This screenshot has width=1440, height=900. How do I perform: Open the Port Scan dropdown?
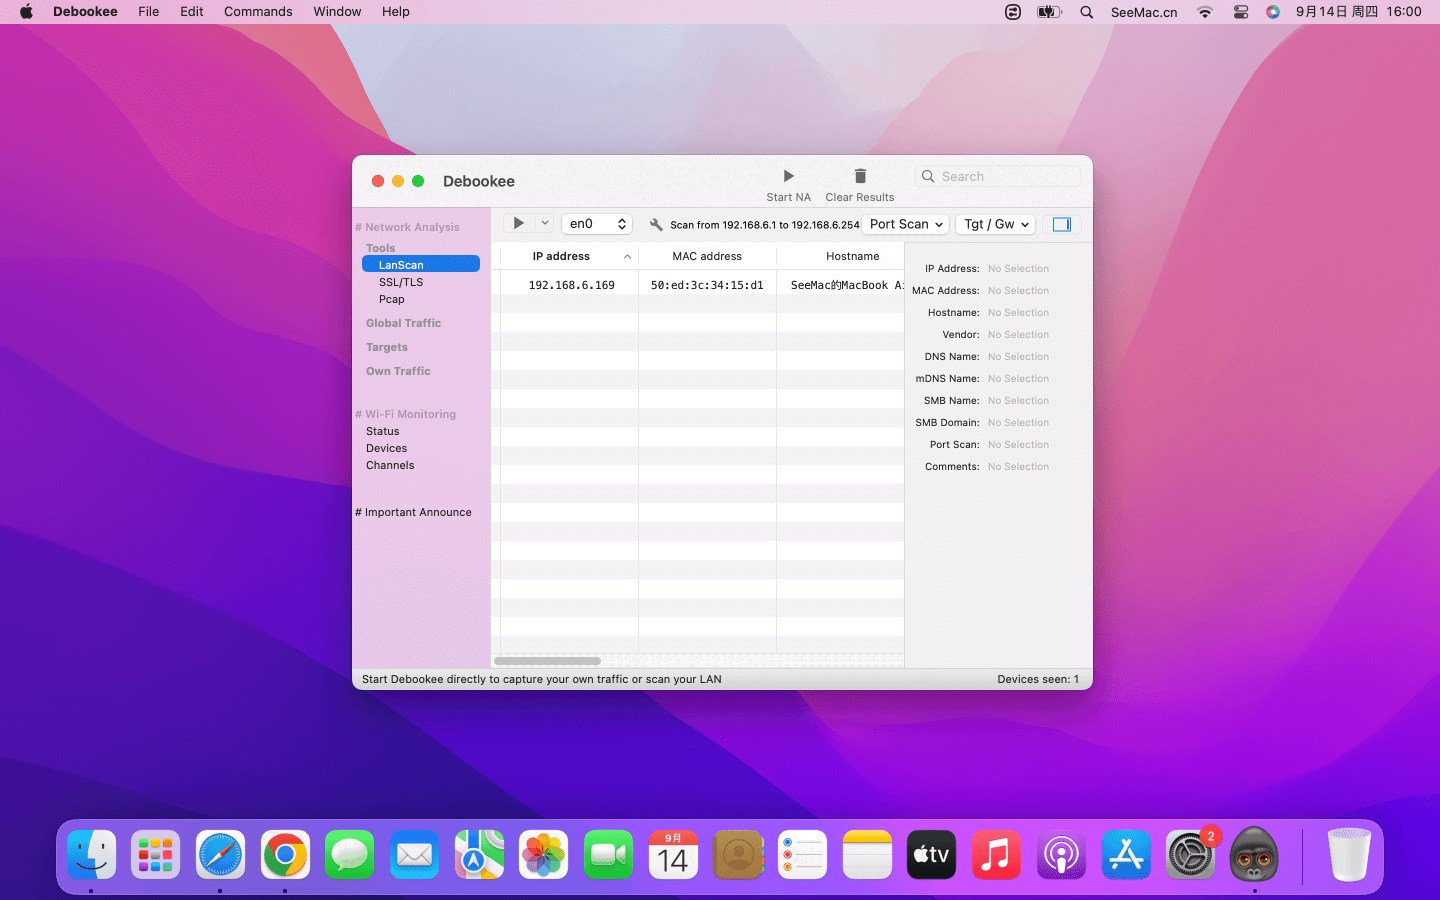point(906,224)
